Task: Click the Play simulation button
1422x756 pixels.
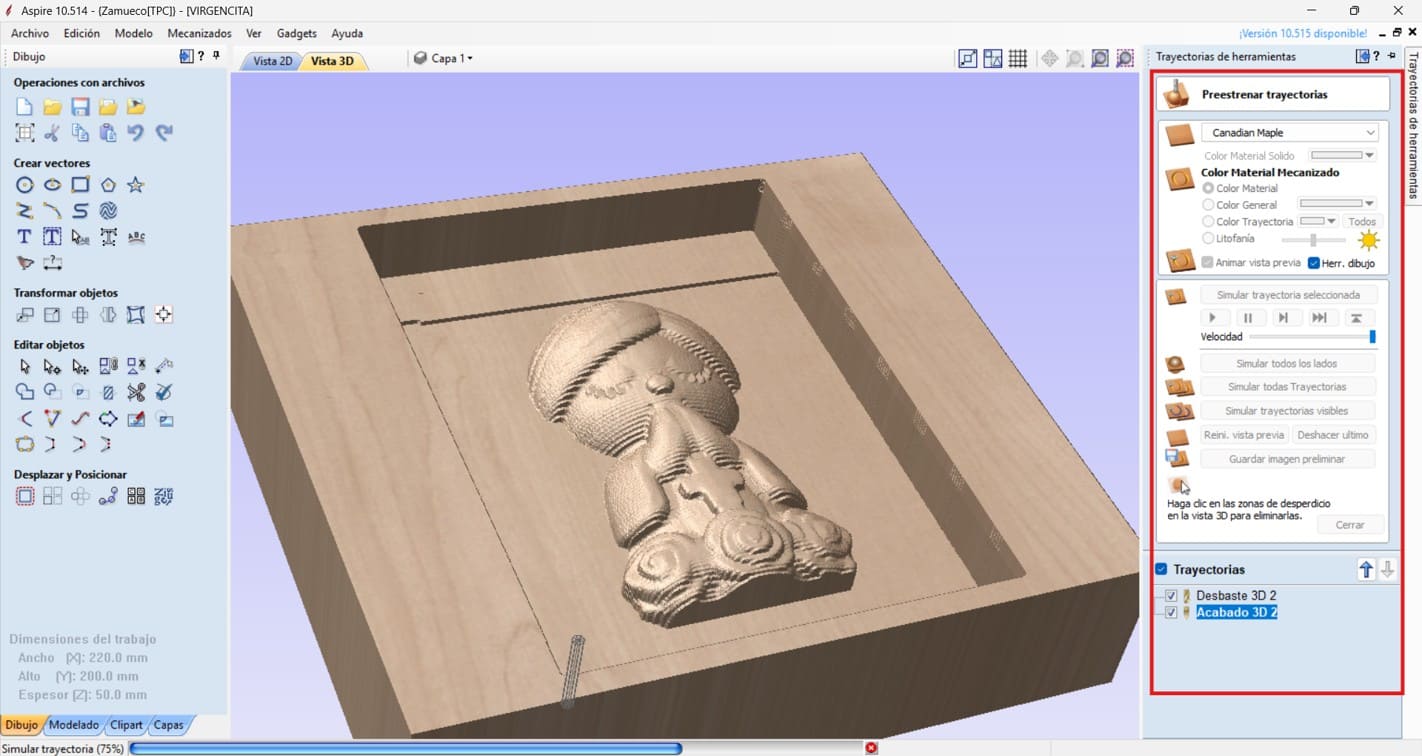Action: 1213,318
